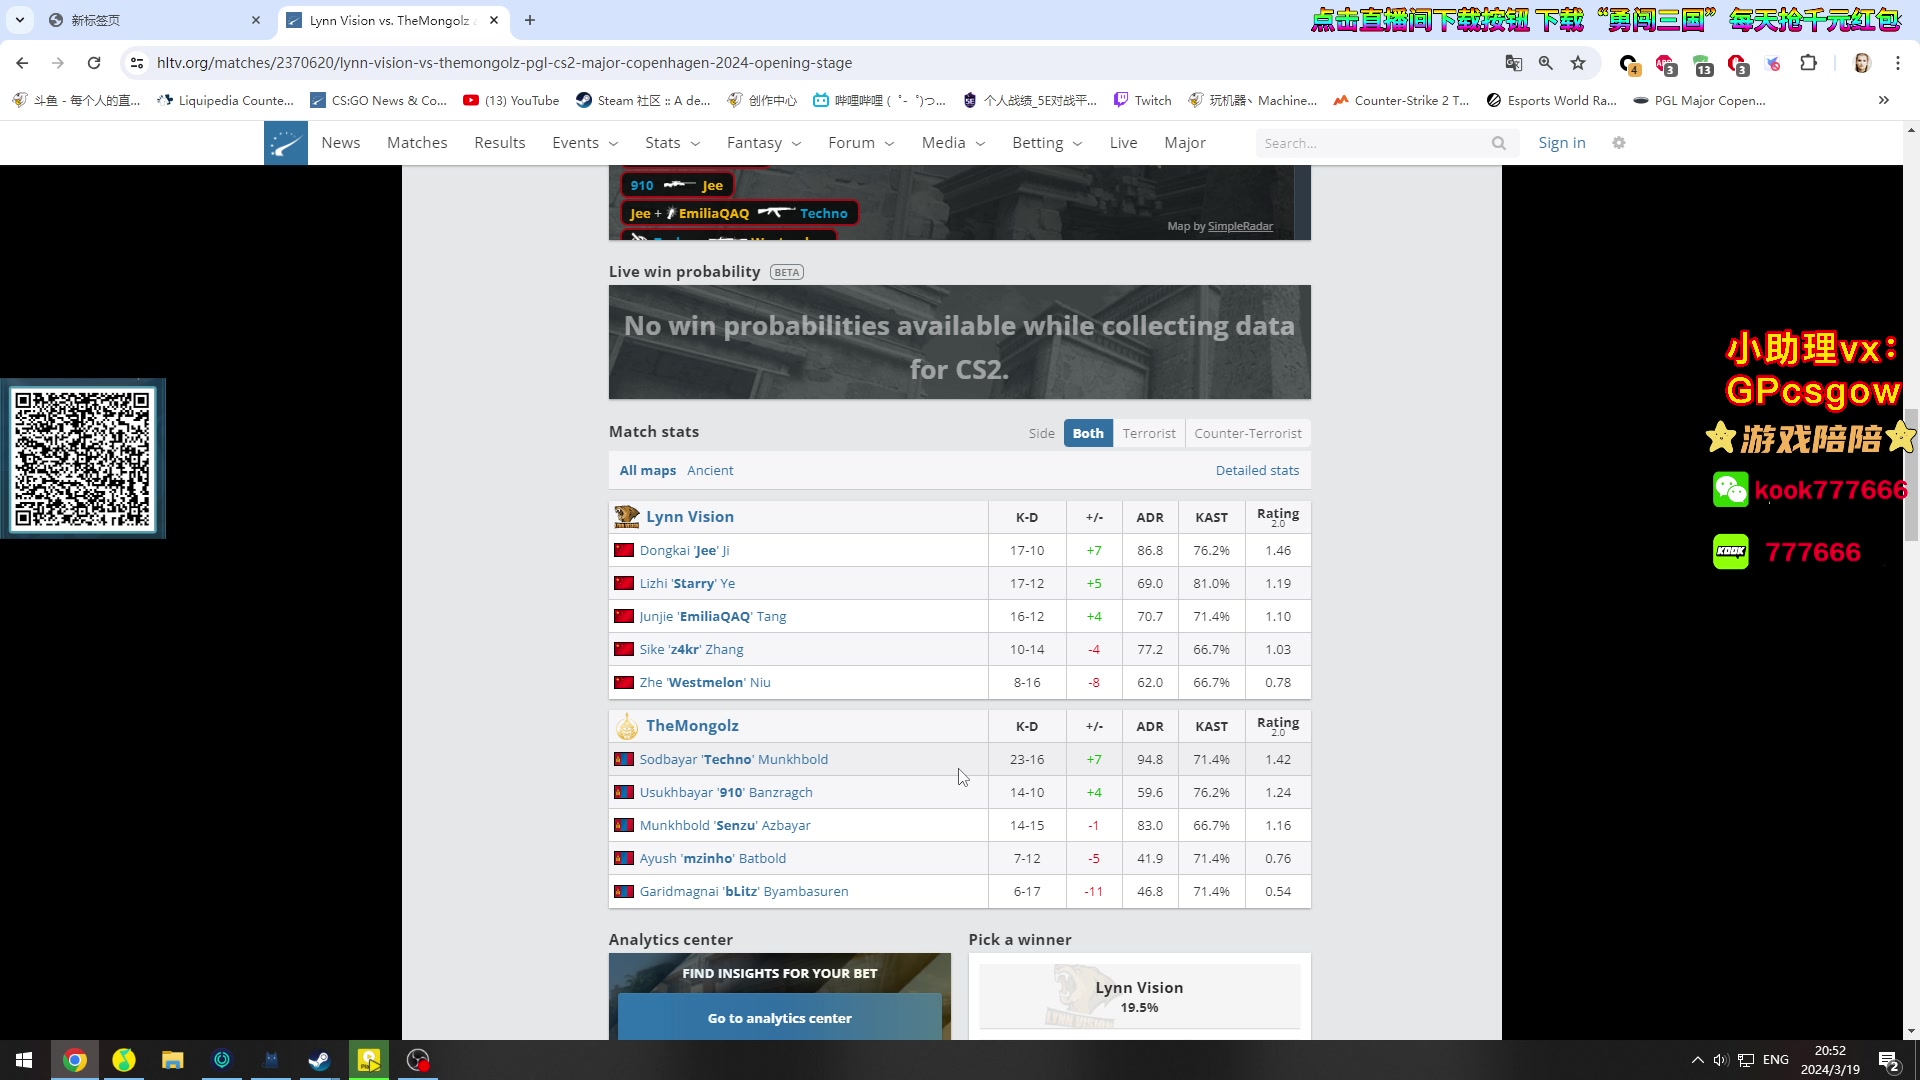
Task: Open the notification center icon
Action: (1889, 1060)
